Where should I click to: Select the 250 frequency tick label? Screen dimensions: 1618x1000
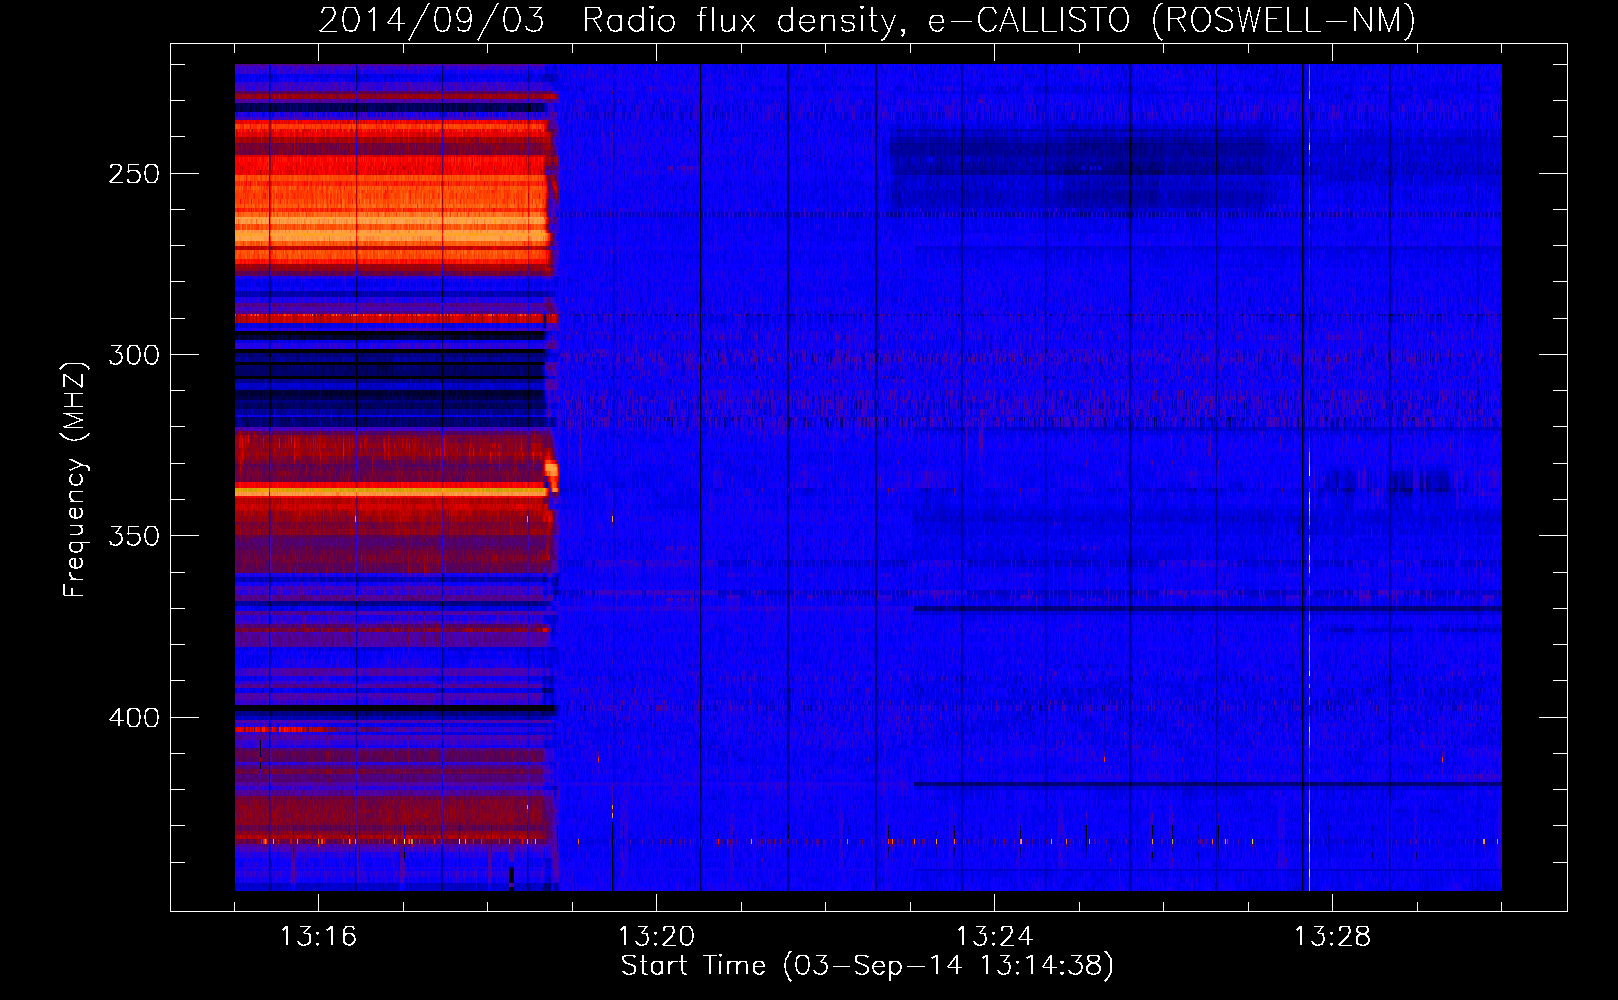134,174
